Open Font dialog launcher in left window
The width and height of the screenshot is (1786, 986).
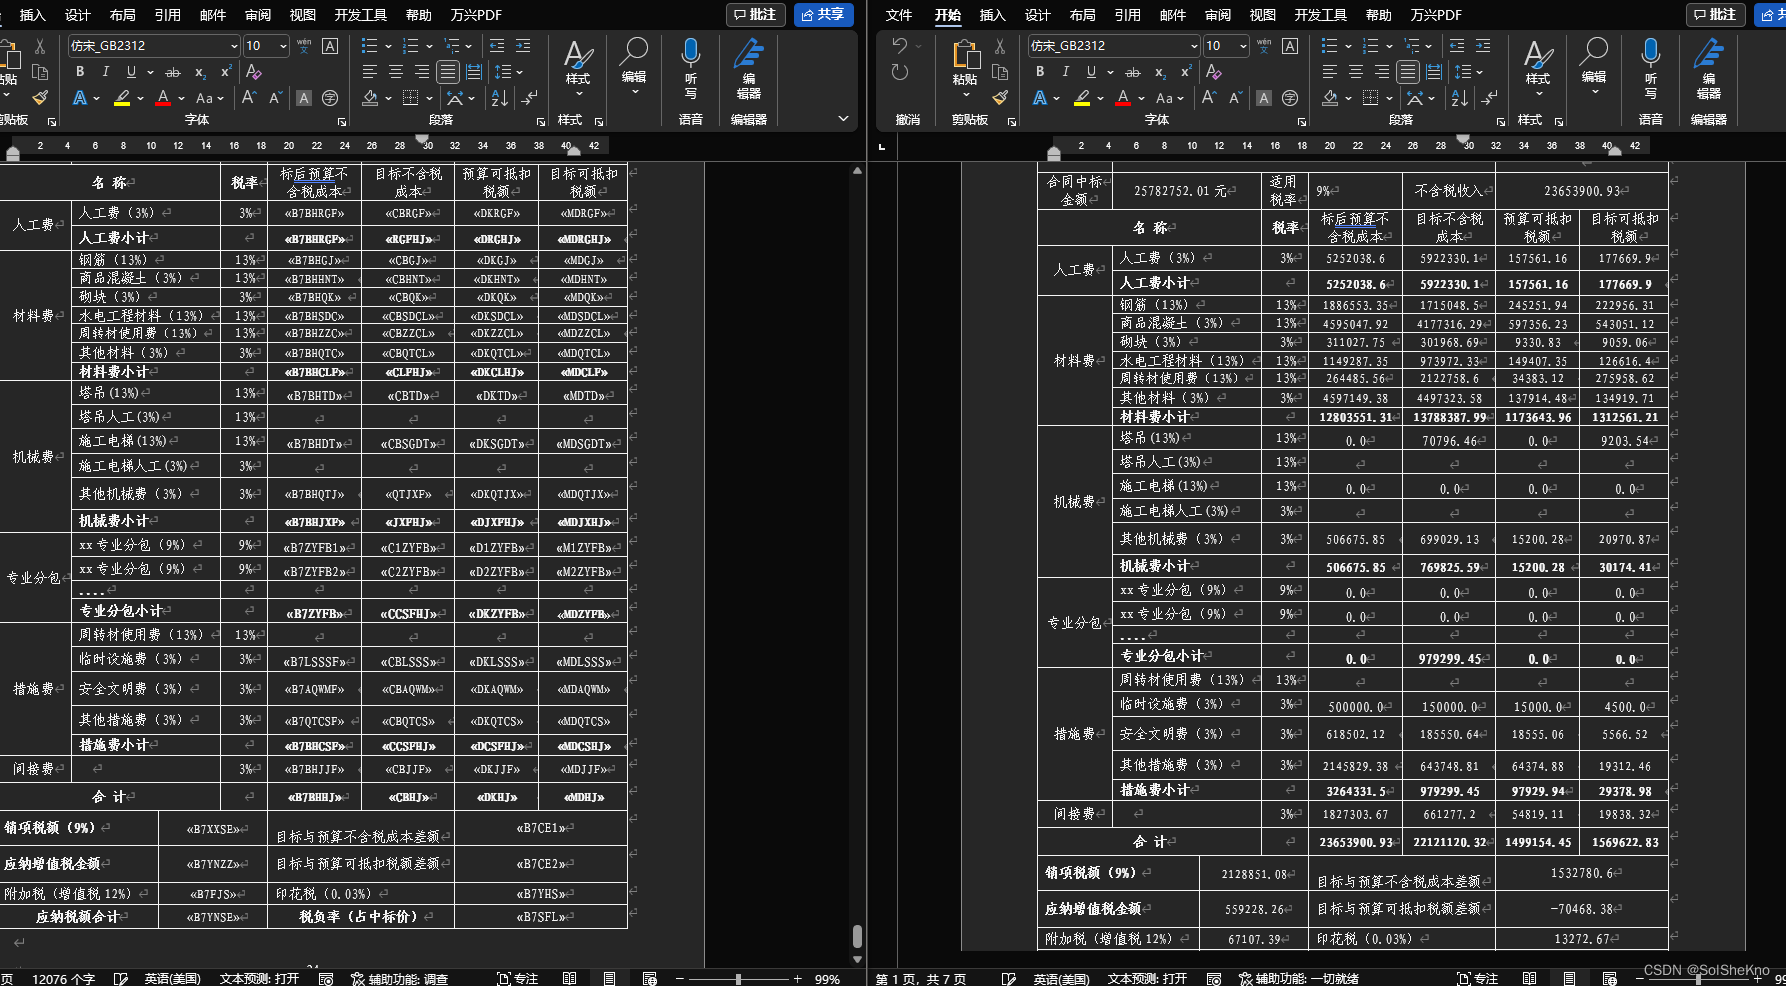coord(342,121)
